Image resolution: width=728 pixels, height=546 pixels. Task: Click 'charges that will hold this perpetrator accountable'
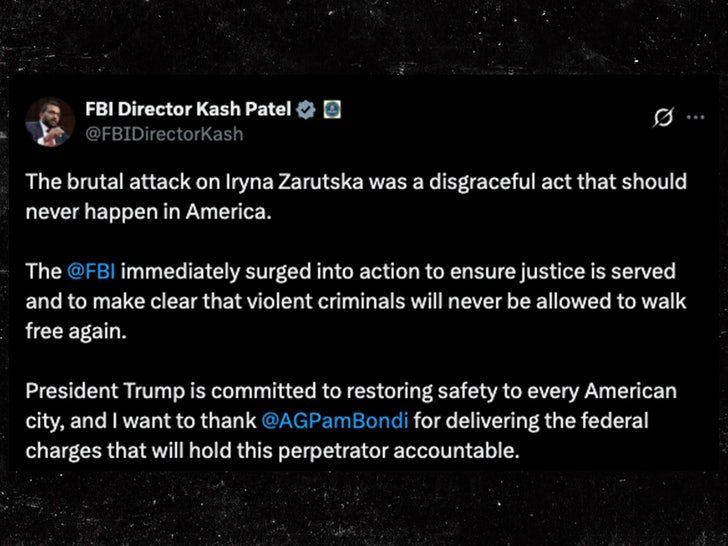(270, 449)
